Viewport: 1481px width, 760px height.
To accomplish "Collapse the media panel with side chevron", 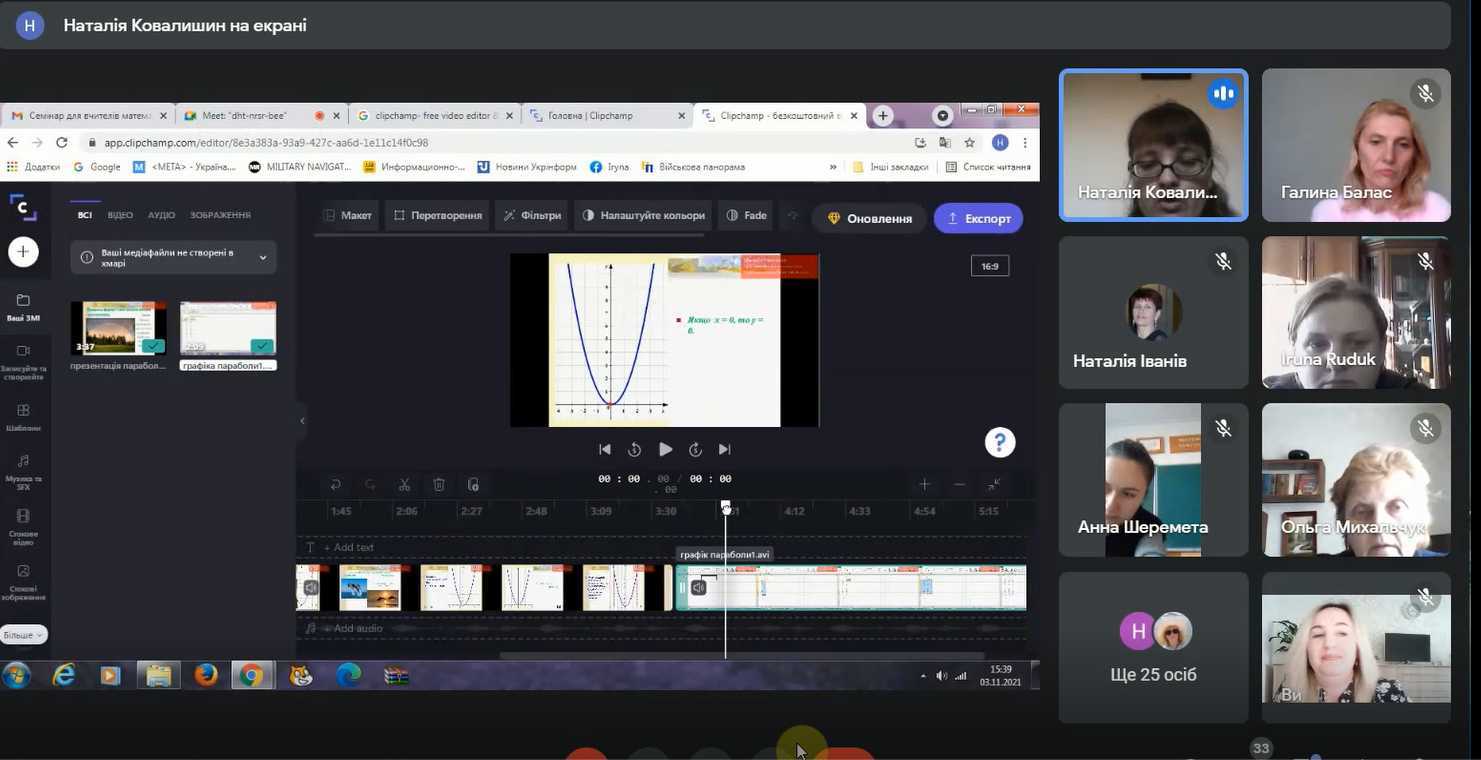I will (302, 421).
